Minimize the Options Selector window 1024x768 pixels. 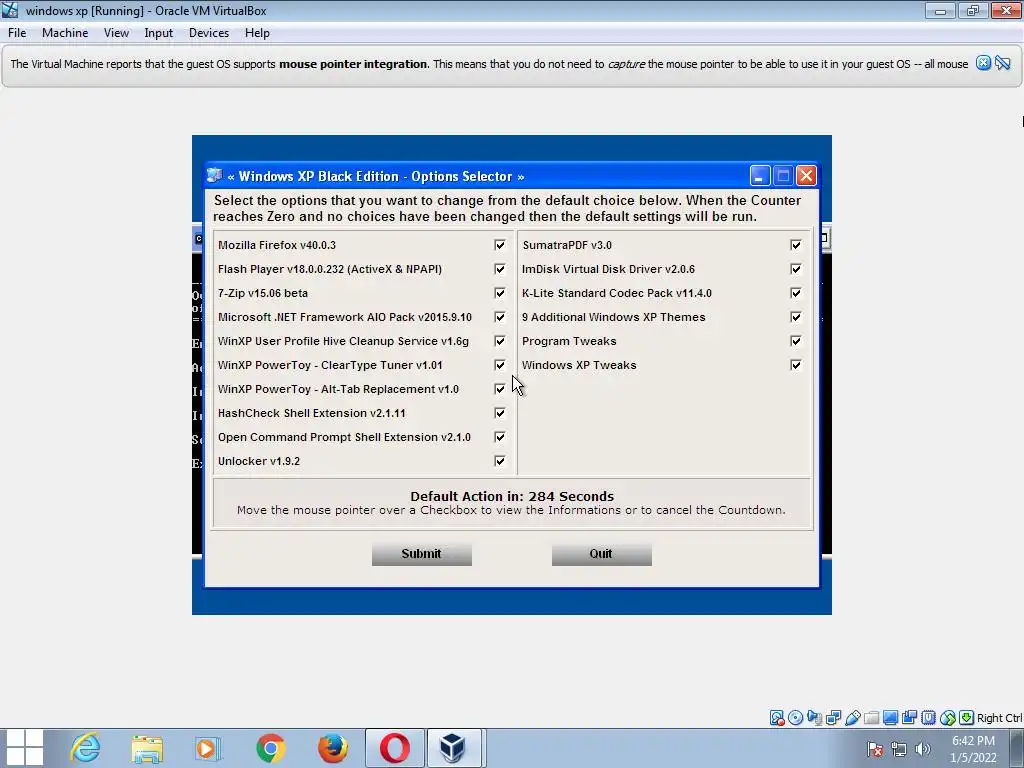pyautogui.click(x=760, y=176)
